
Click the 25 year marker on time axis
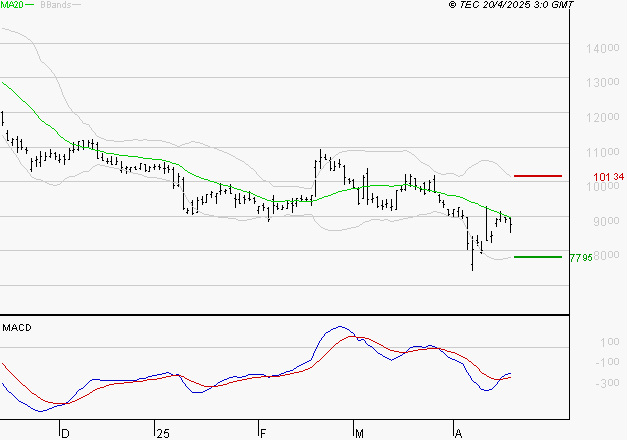coord(163,433)
